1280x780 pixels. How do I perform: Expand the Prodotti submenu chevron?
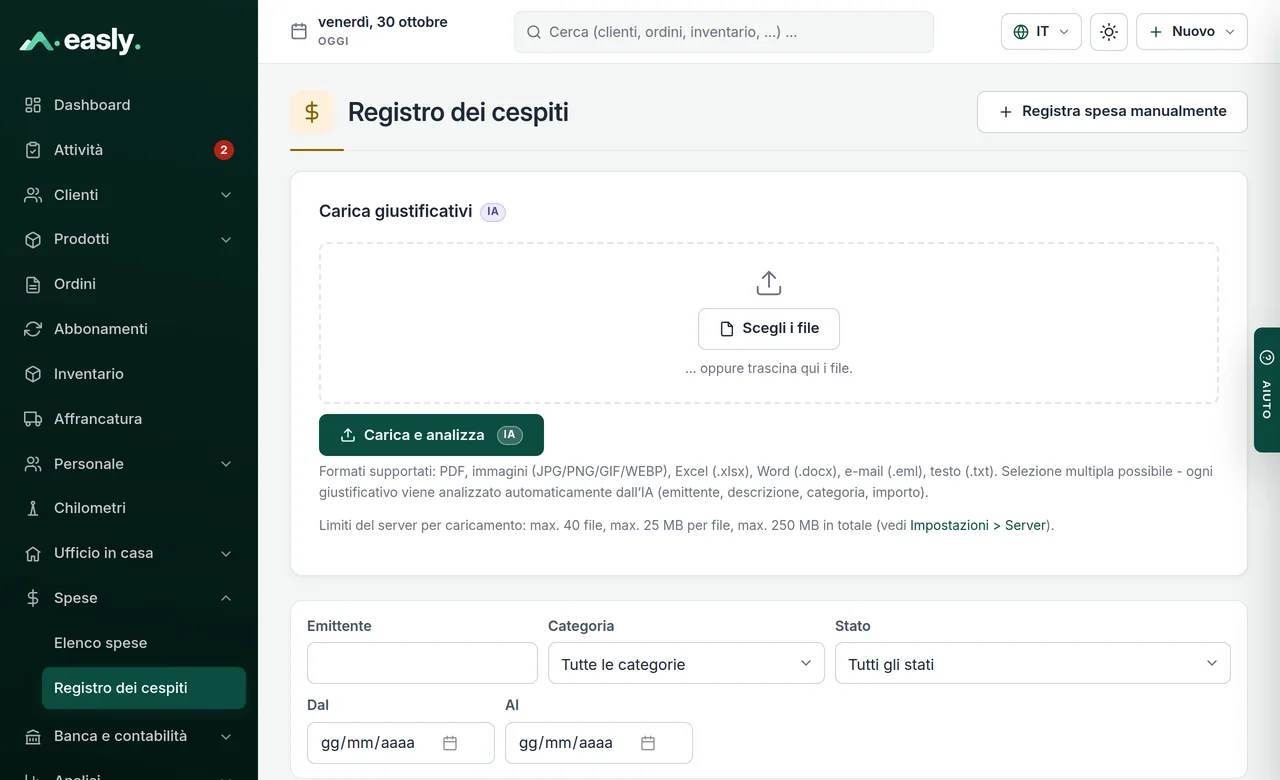point(226,239)
